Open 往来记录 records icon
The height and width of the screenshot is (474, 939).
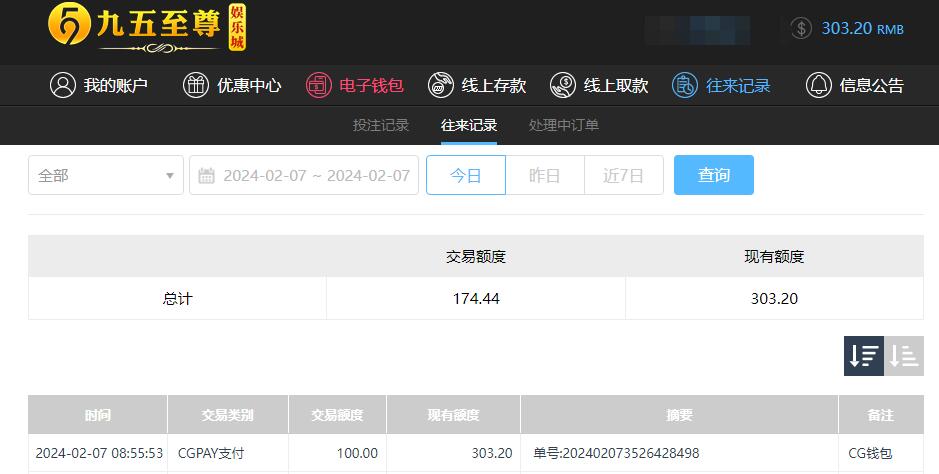(x=684, y=85)
